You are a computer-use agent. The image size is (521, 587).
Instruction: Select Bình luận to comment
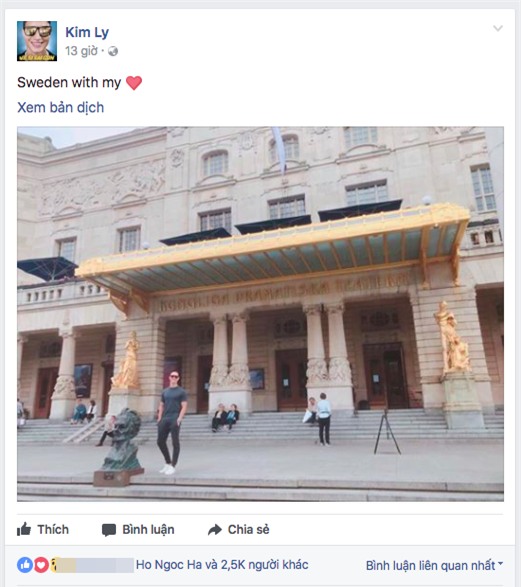coord(138,530)
